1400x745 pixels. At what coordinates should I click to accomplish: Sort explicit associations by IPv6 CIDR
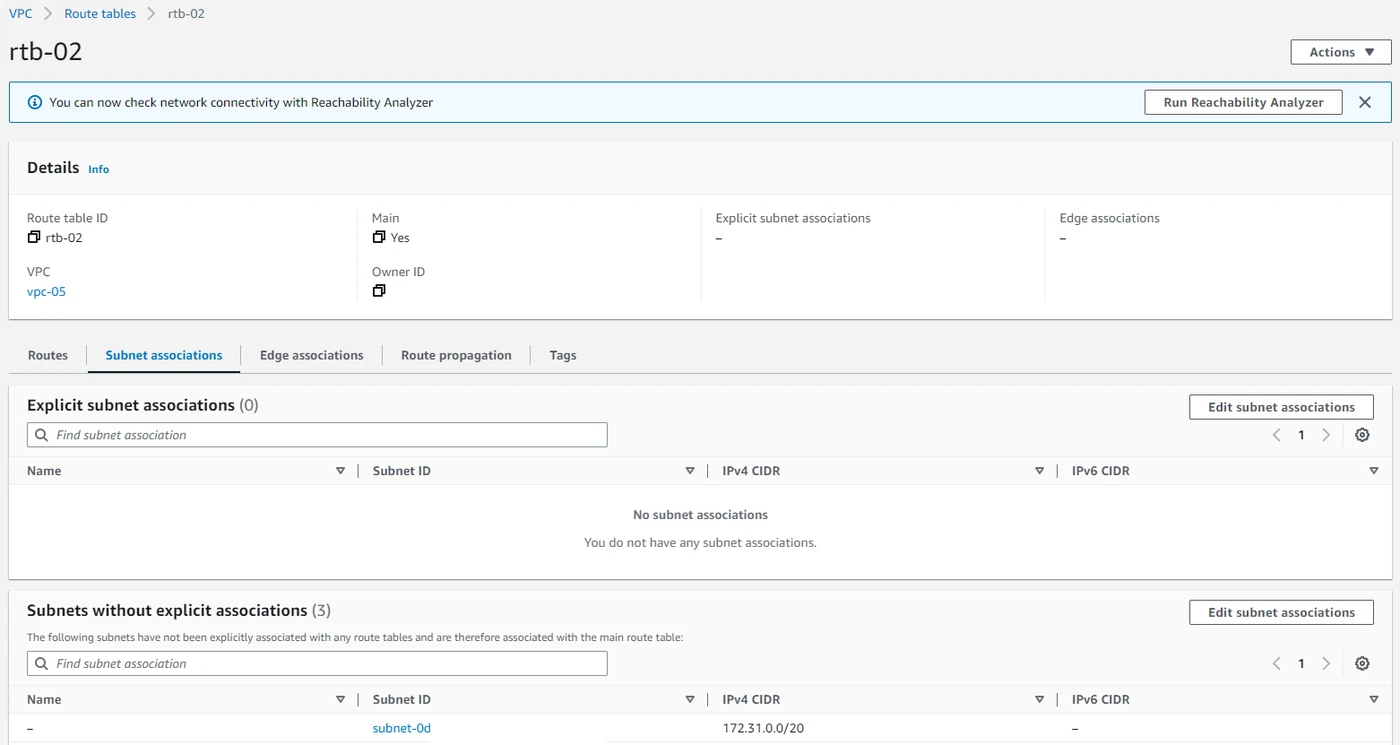pyautogui.click(x=1374, y=471)
